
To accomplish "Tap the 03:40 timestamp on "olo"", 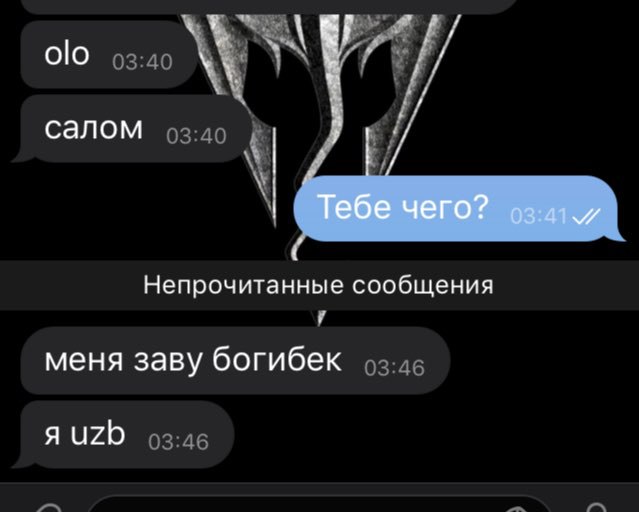I will [142, 62].
